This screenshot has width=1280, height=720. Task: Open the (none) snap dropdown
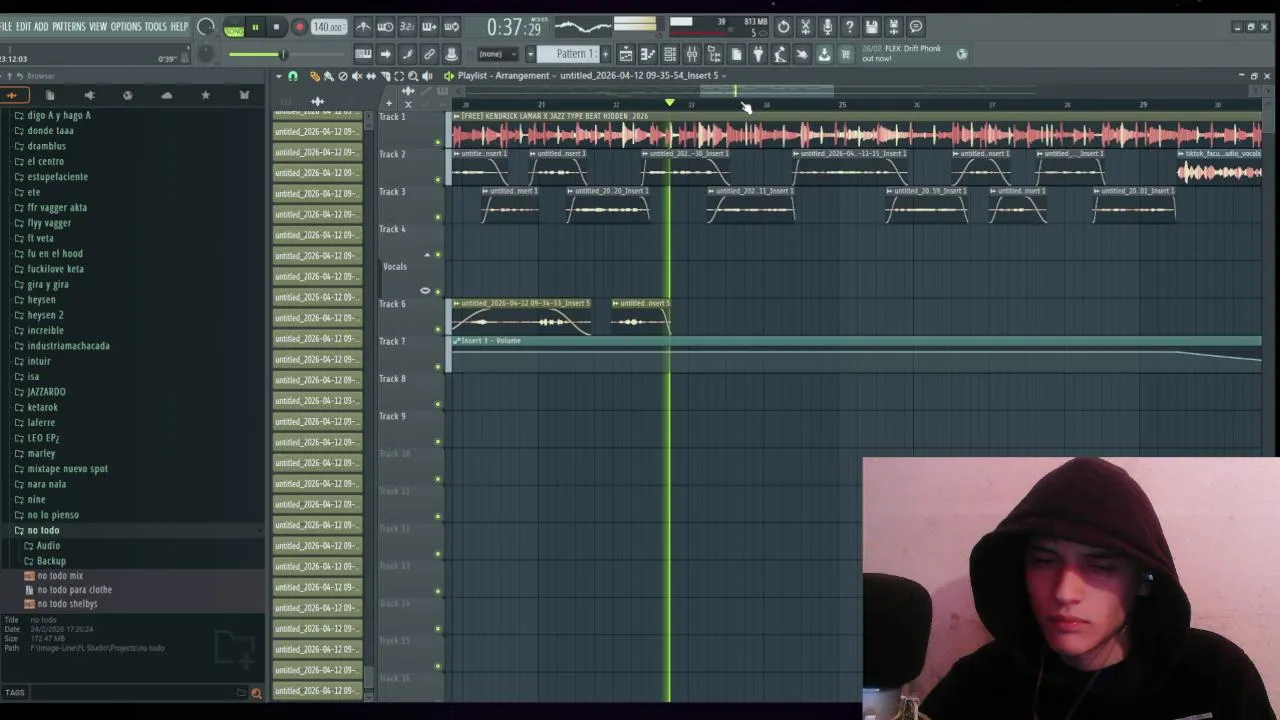tap(497, 54)
